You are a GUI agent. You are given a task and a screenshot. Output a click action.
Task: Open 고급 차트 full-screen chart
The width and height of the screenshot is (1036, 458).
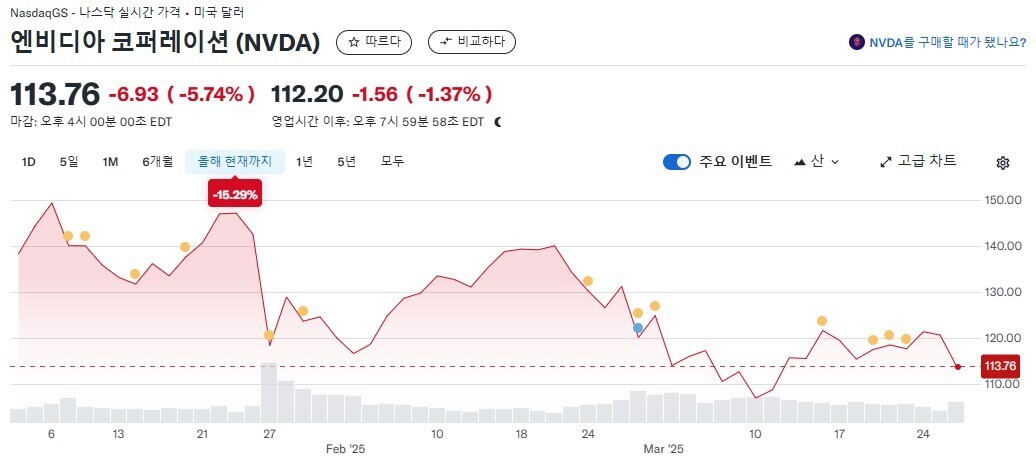pyautogui.click(x=918, y=161)
